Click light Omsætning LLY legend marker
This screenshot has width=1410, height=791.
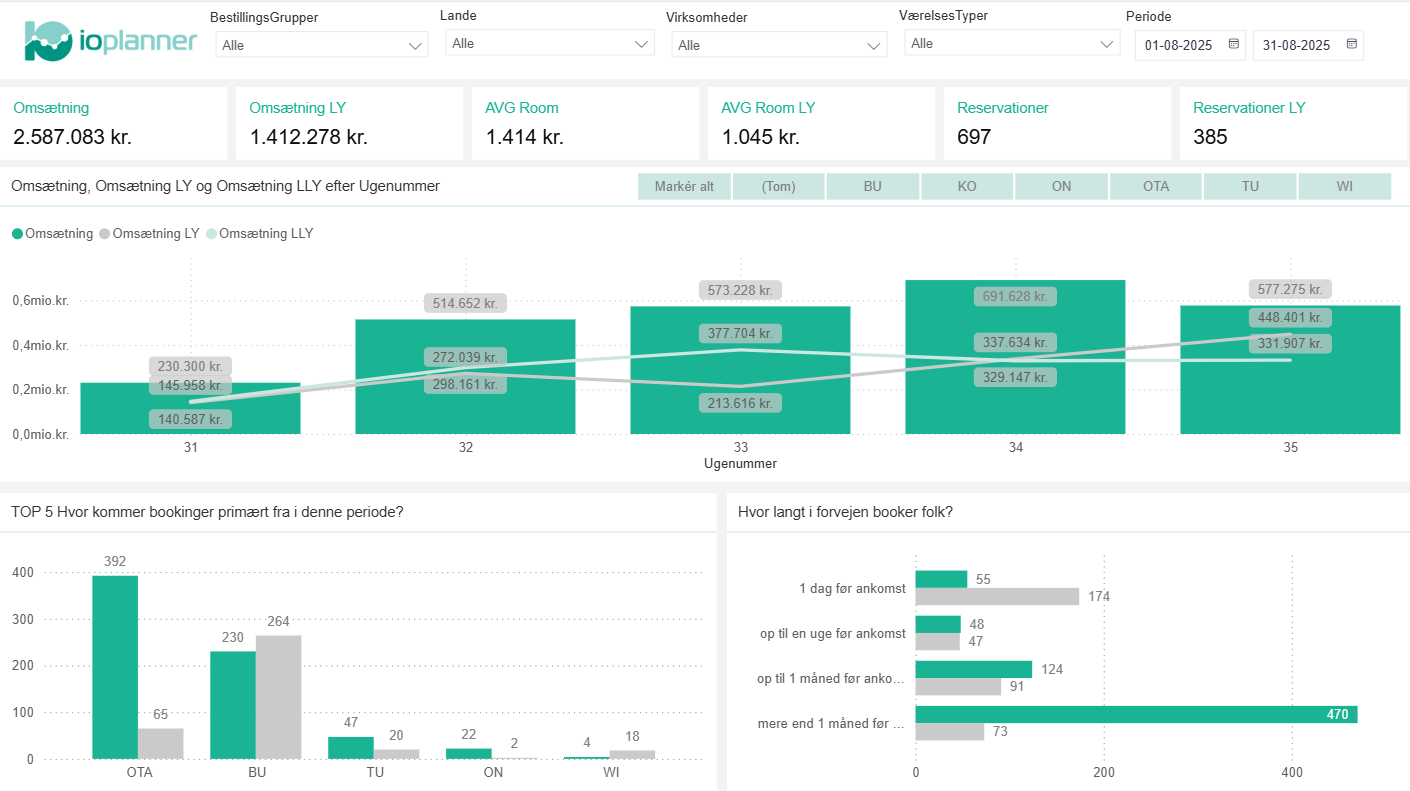(211, 234)
